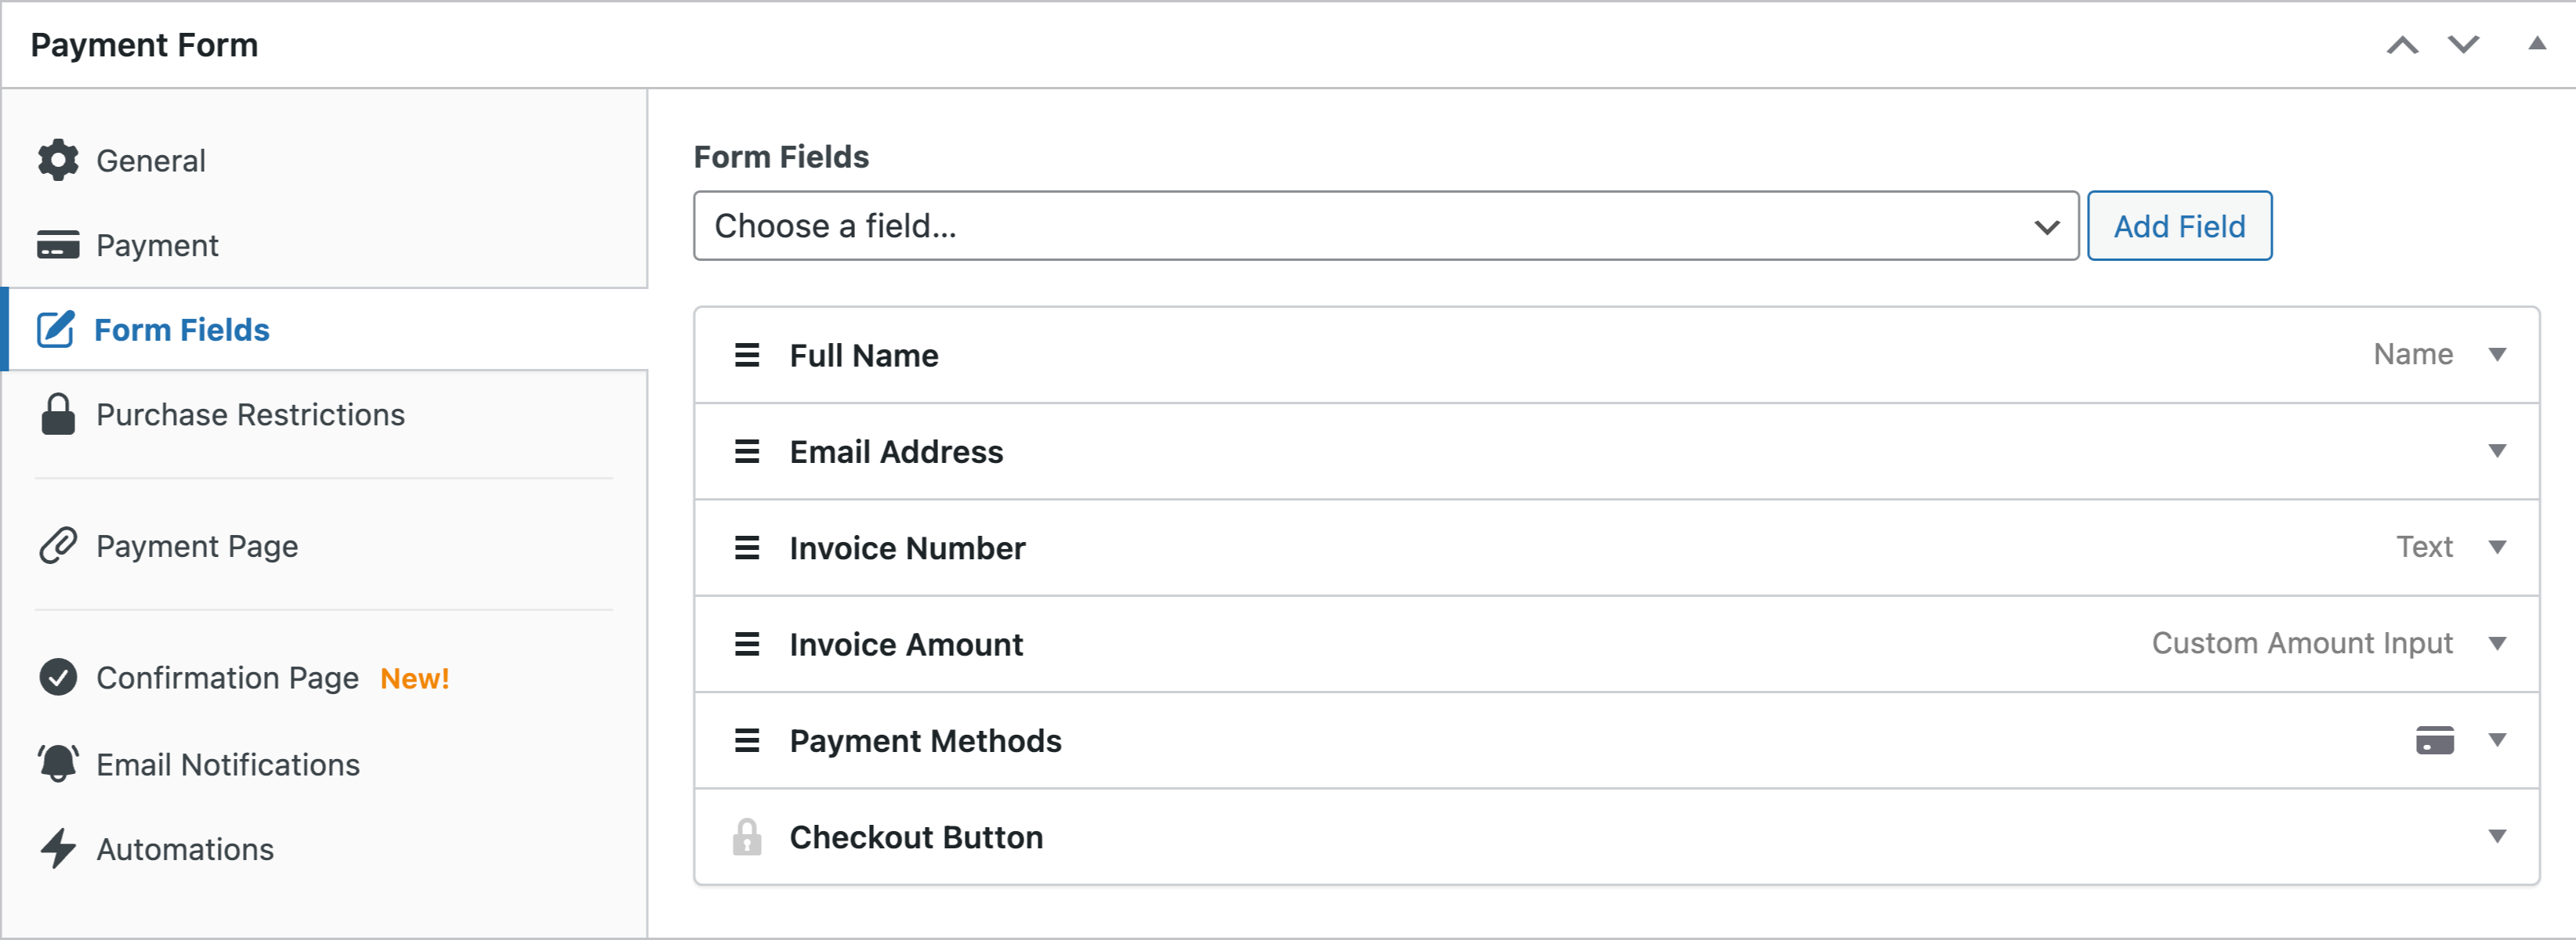Move the Payment Form panel up
The image size is (2576, 940).
click(2402, 45)
